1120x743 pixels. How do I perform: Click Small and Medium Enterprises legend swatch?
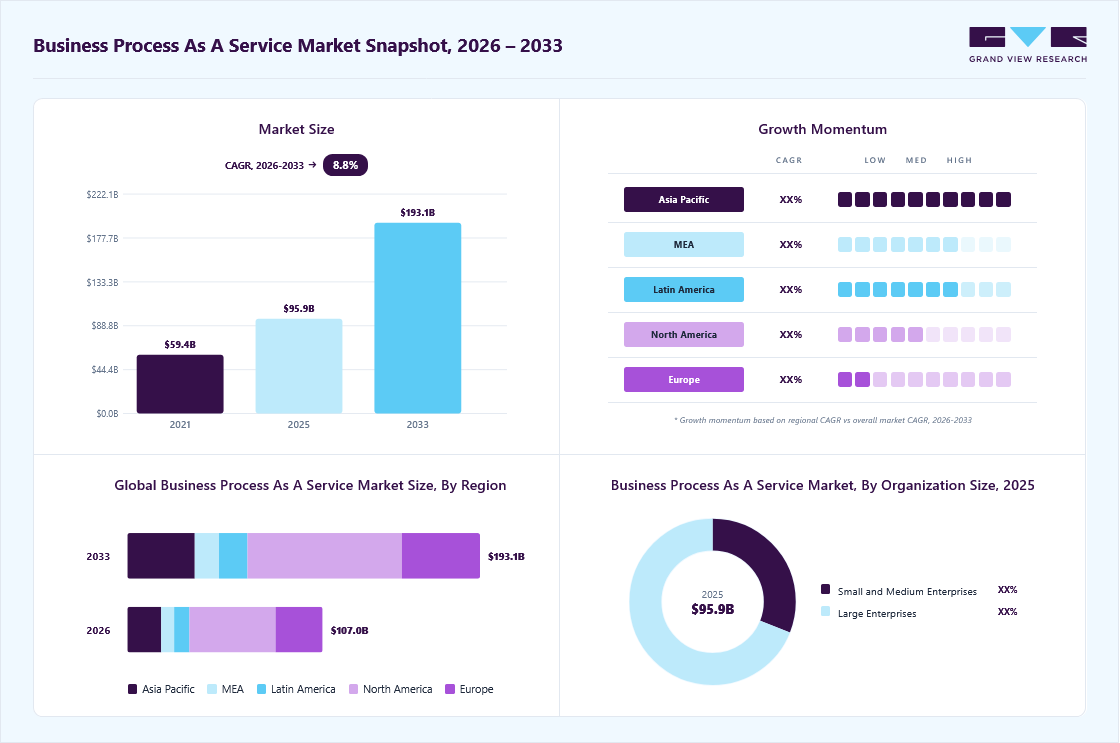click(x=826, y=589)
